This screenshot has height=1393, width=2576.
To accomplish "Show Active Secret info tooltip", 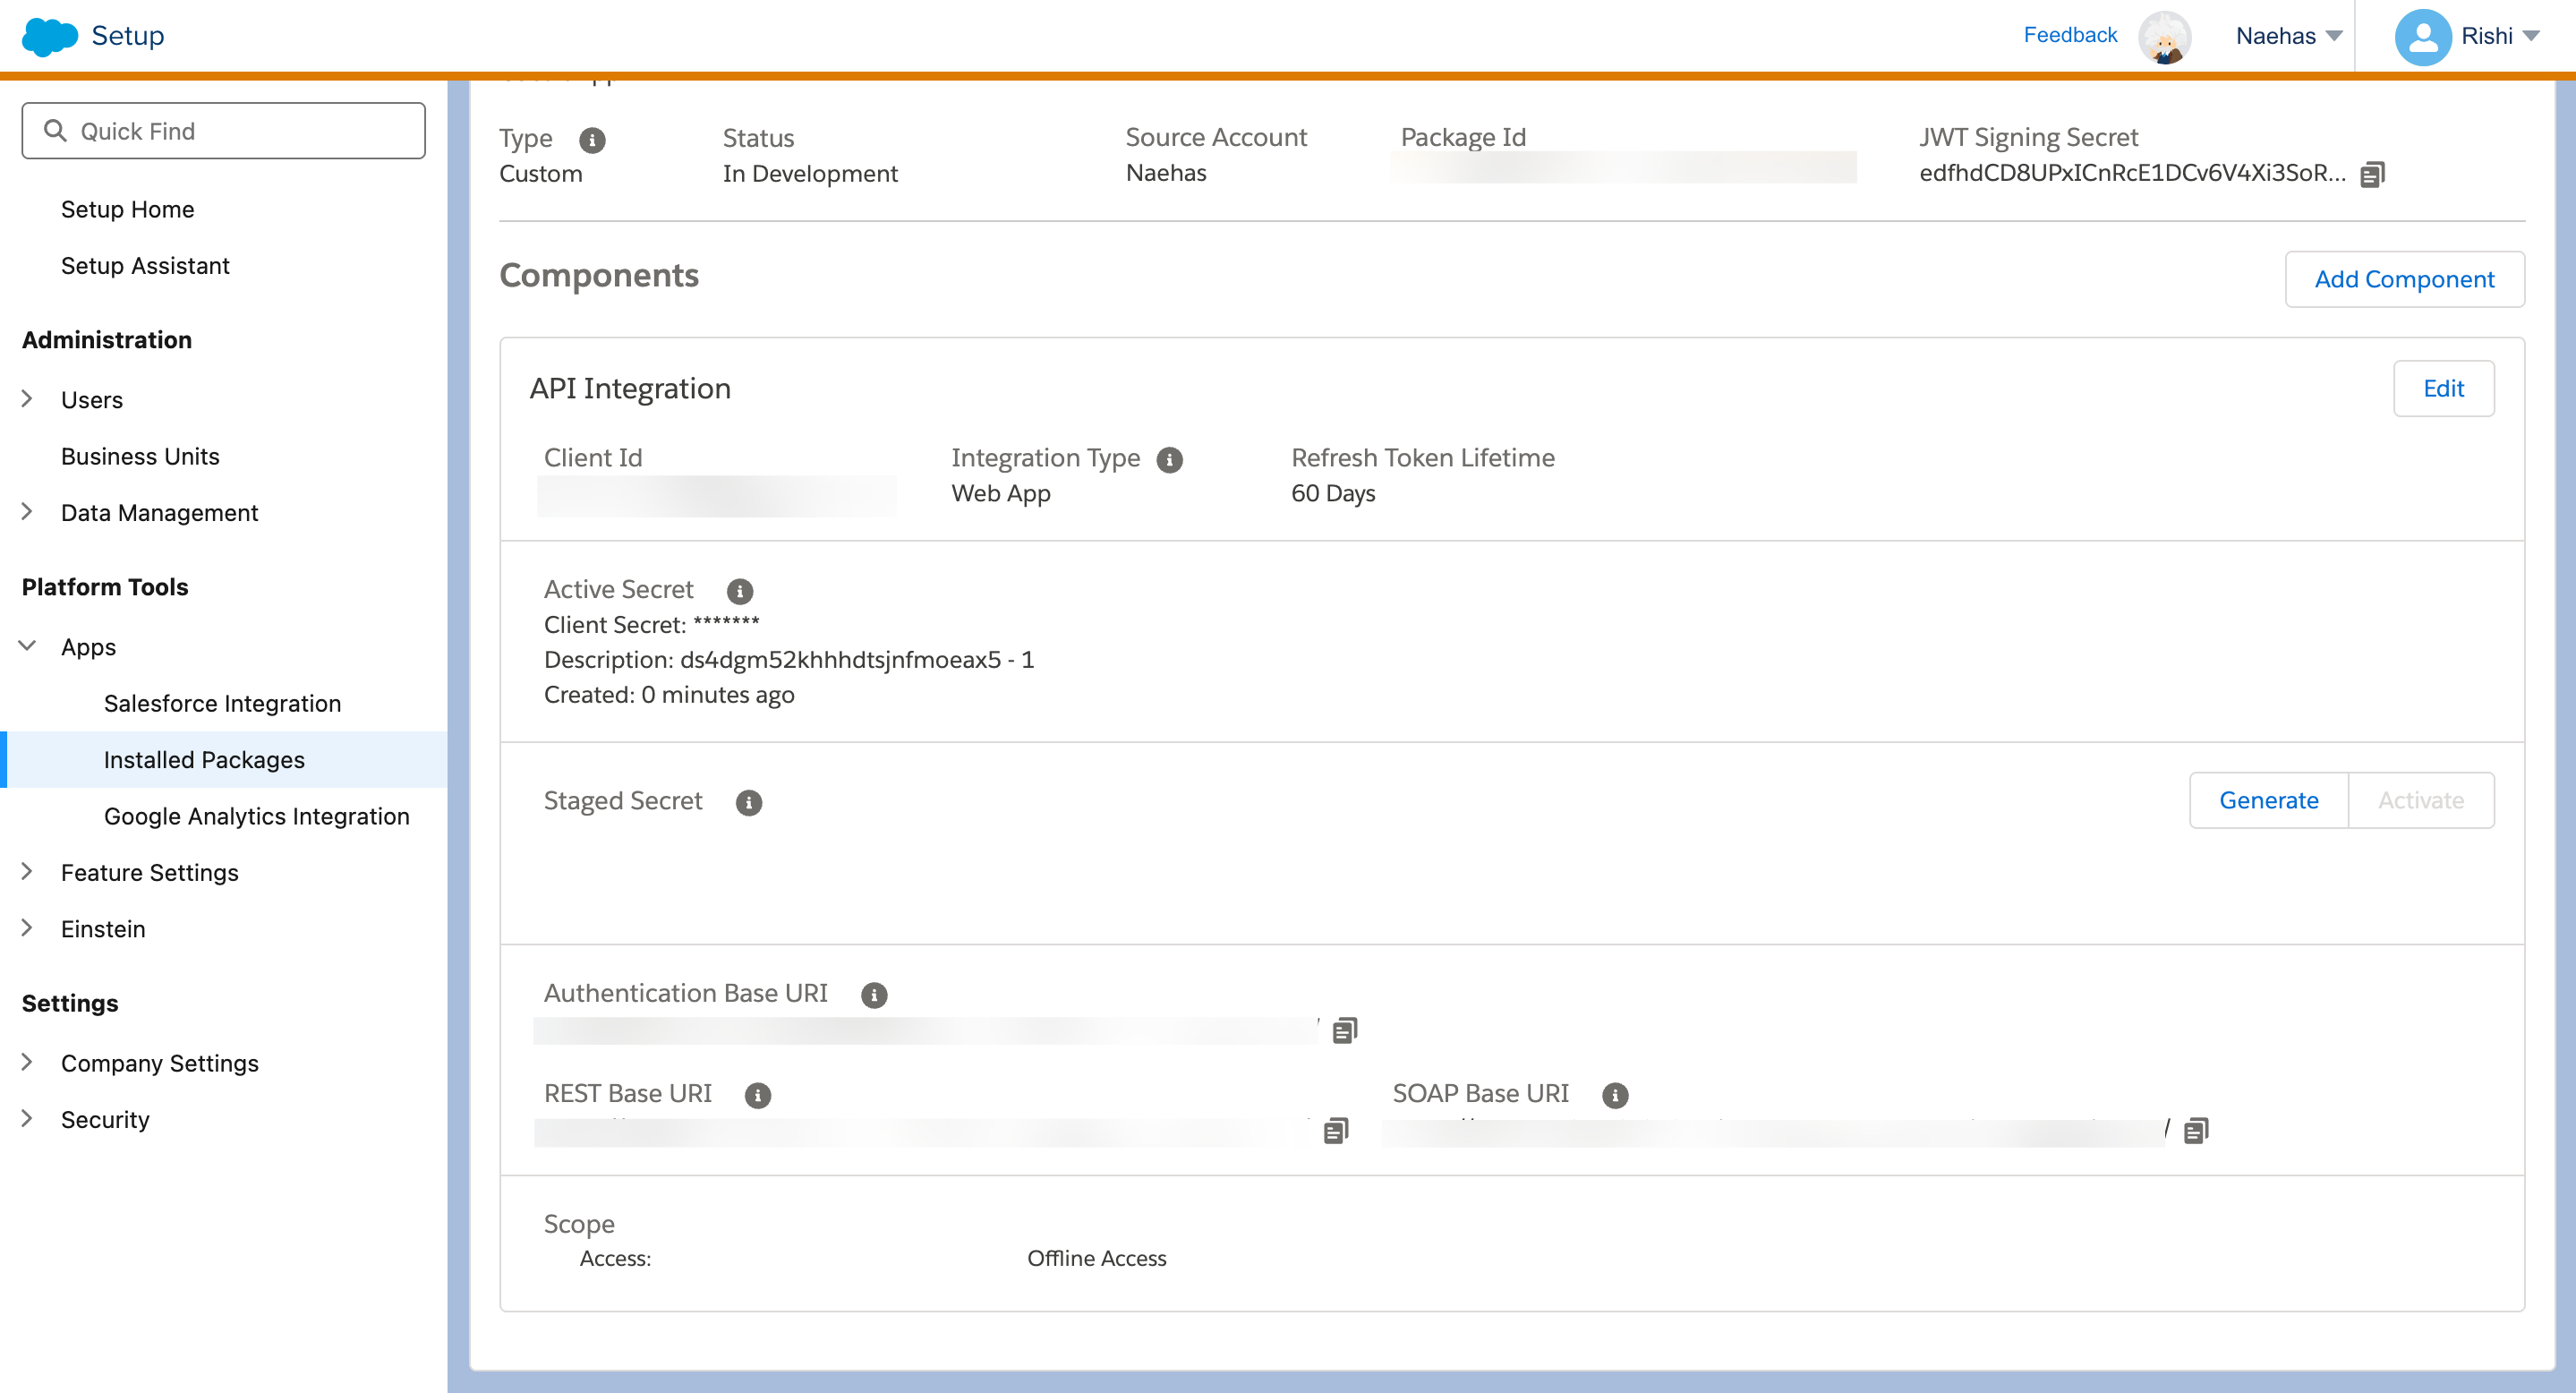I will pos(739,591).
